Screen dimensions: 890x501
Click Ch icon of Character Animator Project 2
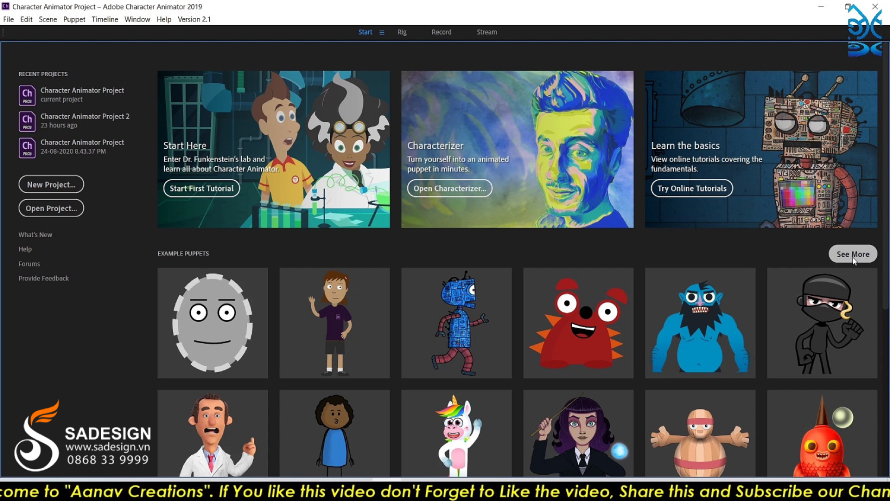[x=27, y=121]
